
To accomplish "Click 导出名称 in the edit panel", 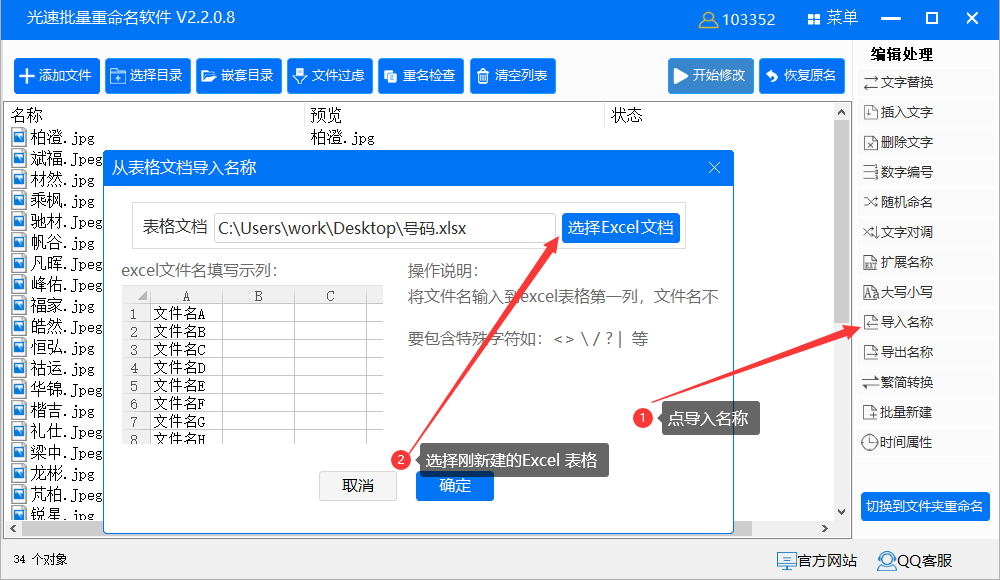I will coord(899,352).
